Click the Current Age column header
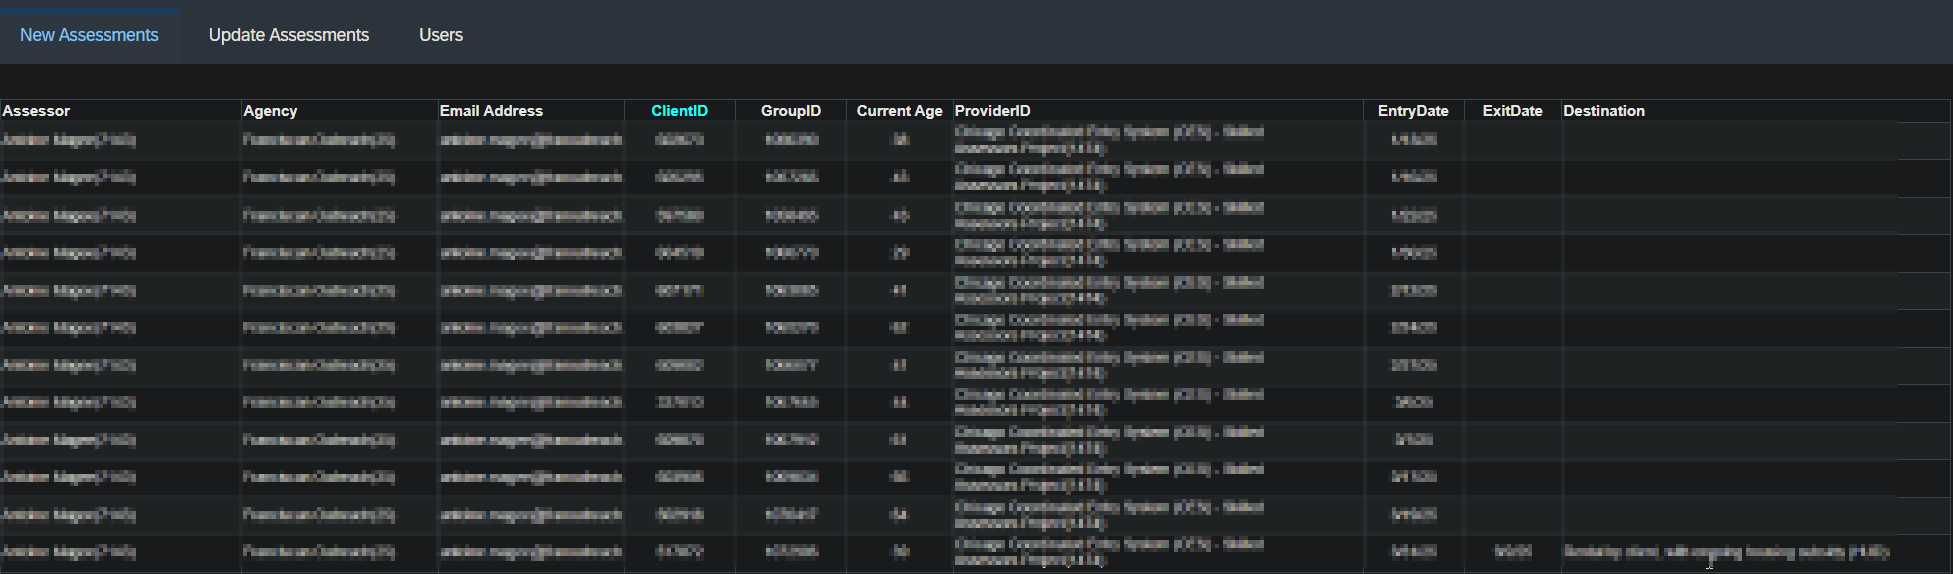This screenshot has height=574, width=1953. click(899, 111)
